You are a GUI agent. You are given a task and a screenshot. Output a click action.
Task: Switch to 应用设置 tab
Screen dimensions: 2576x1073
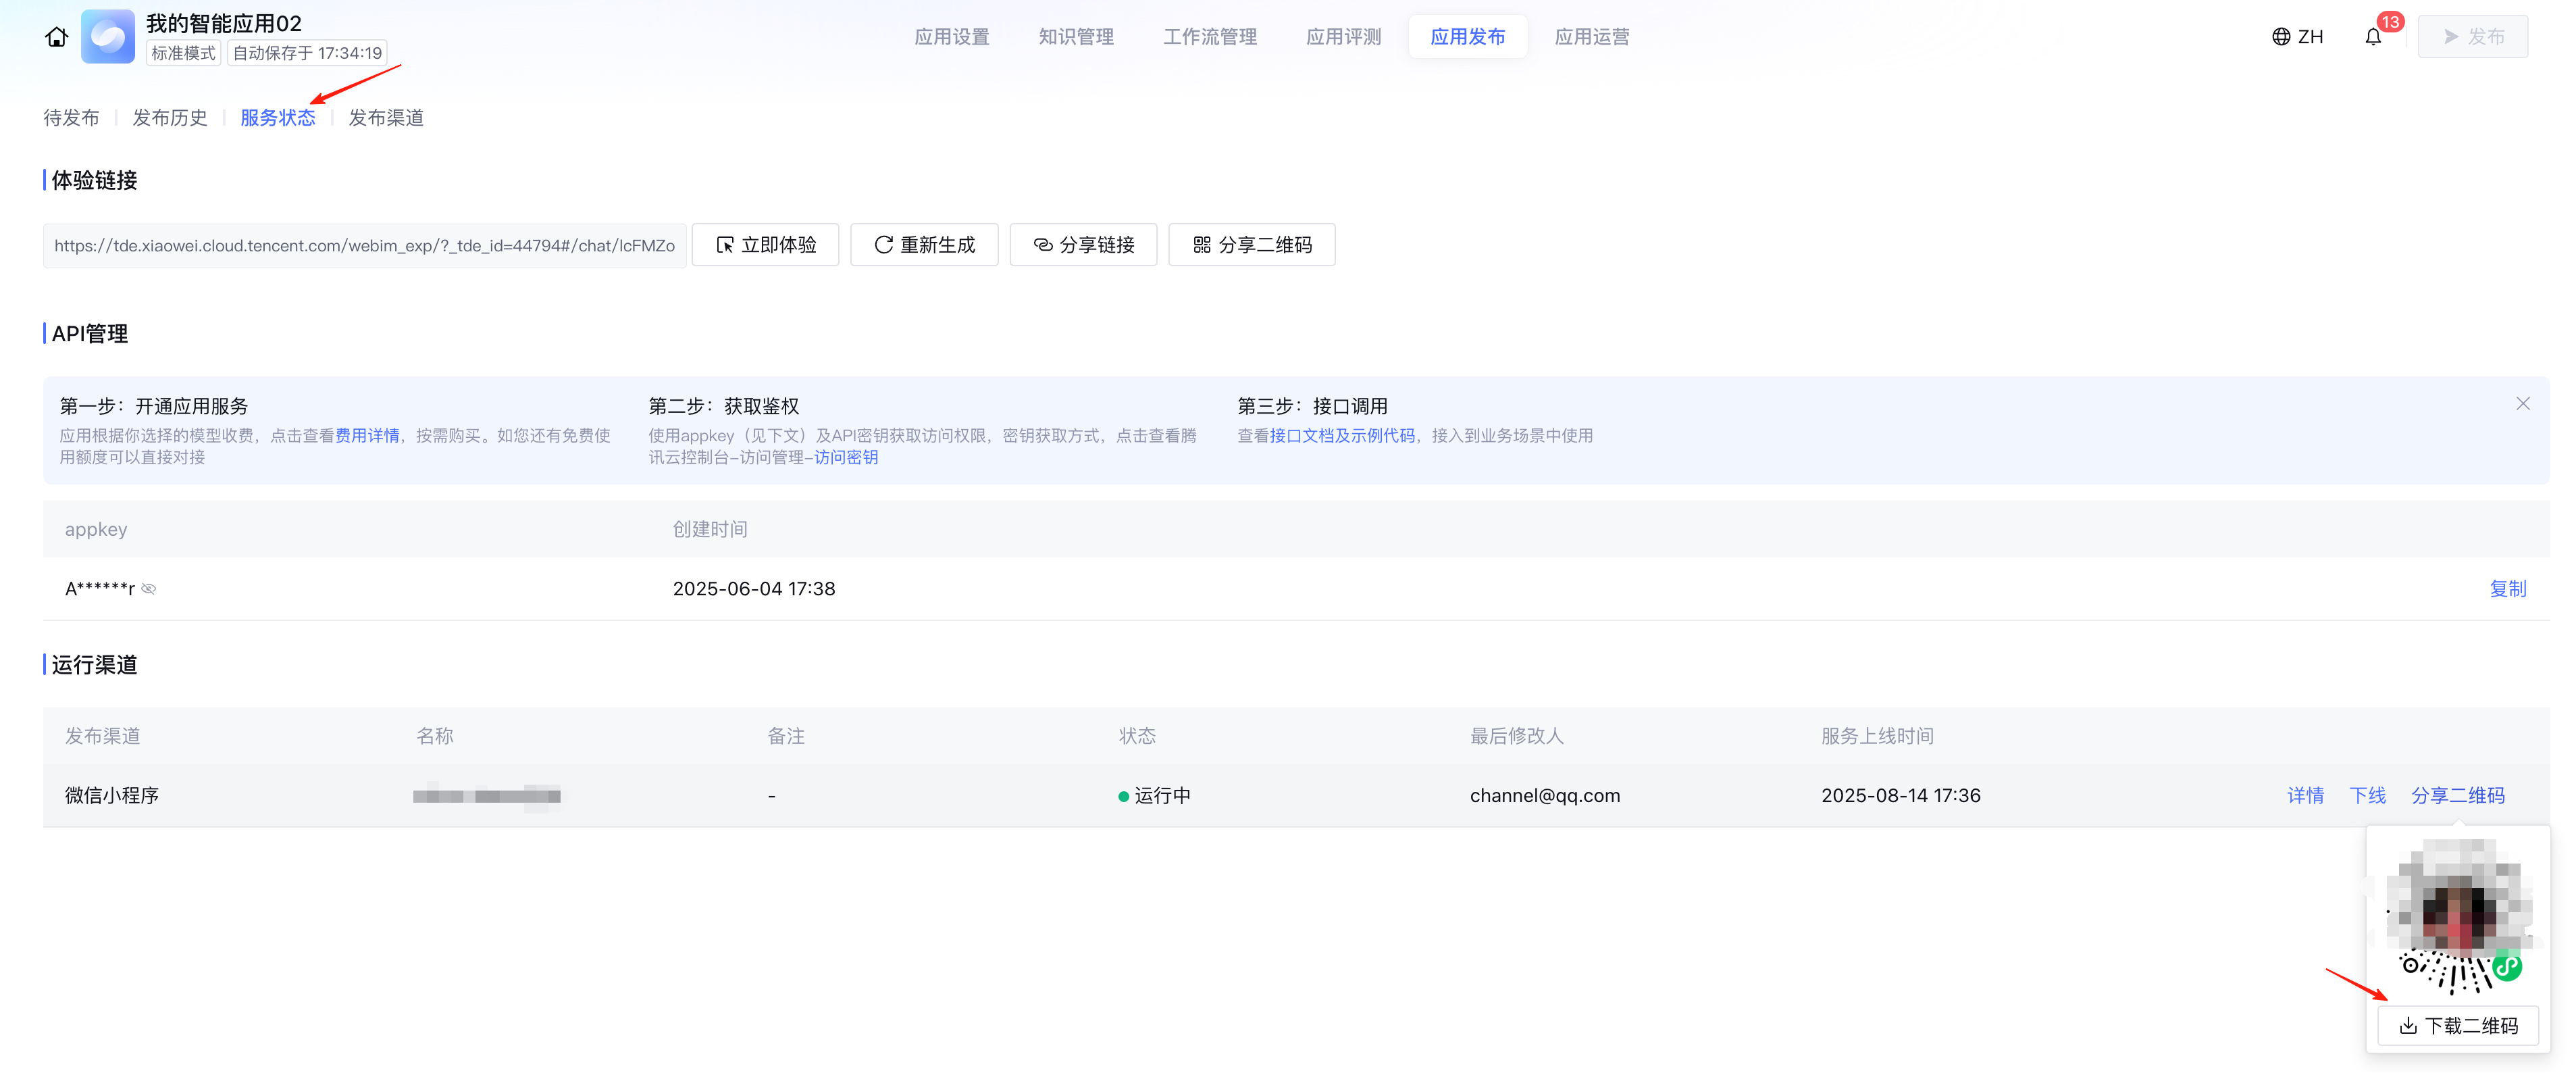pyautogui.click(x=951, y=37)
